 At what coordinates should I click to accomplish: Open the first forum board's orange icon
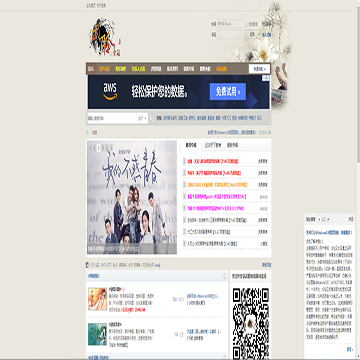[x=97, y=299]
